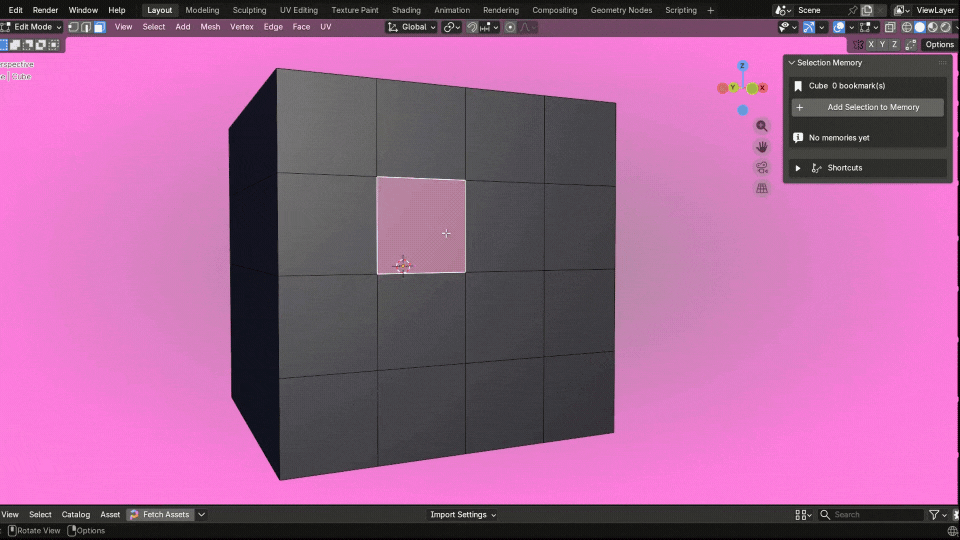Switch to the Geometry Nodes workspace tab

tap(621, 10)
